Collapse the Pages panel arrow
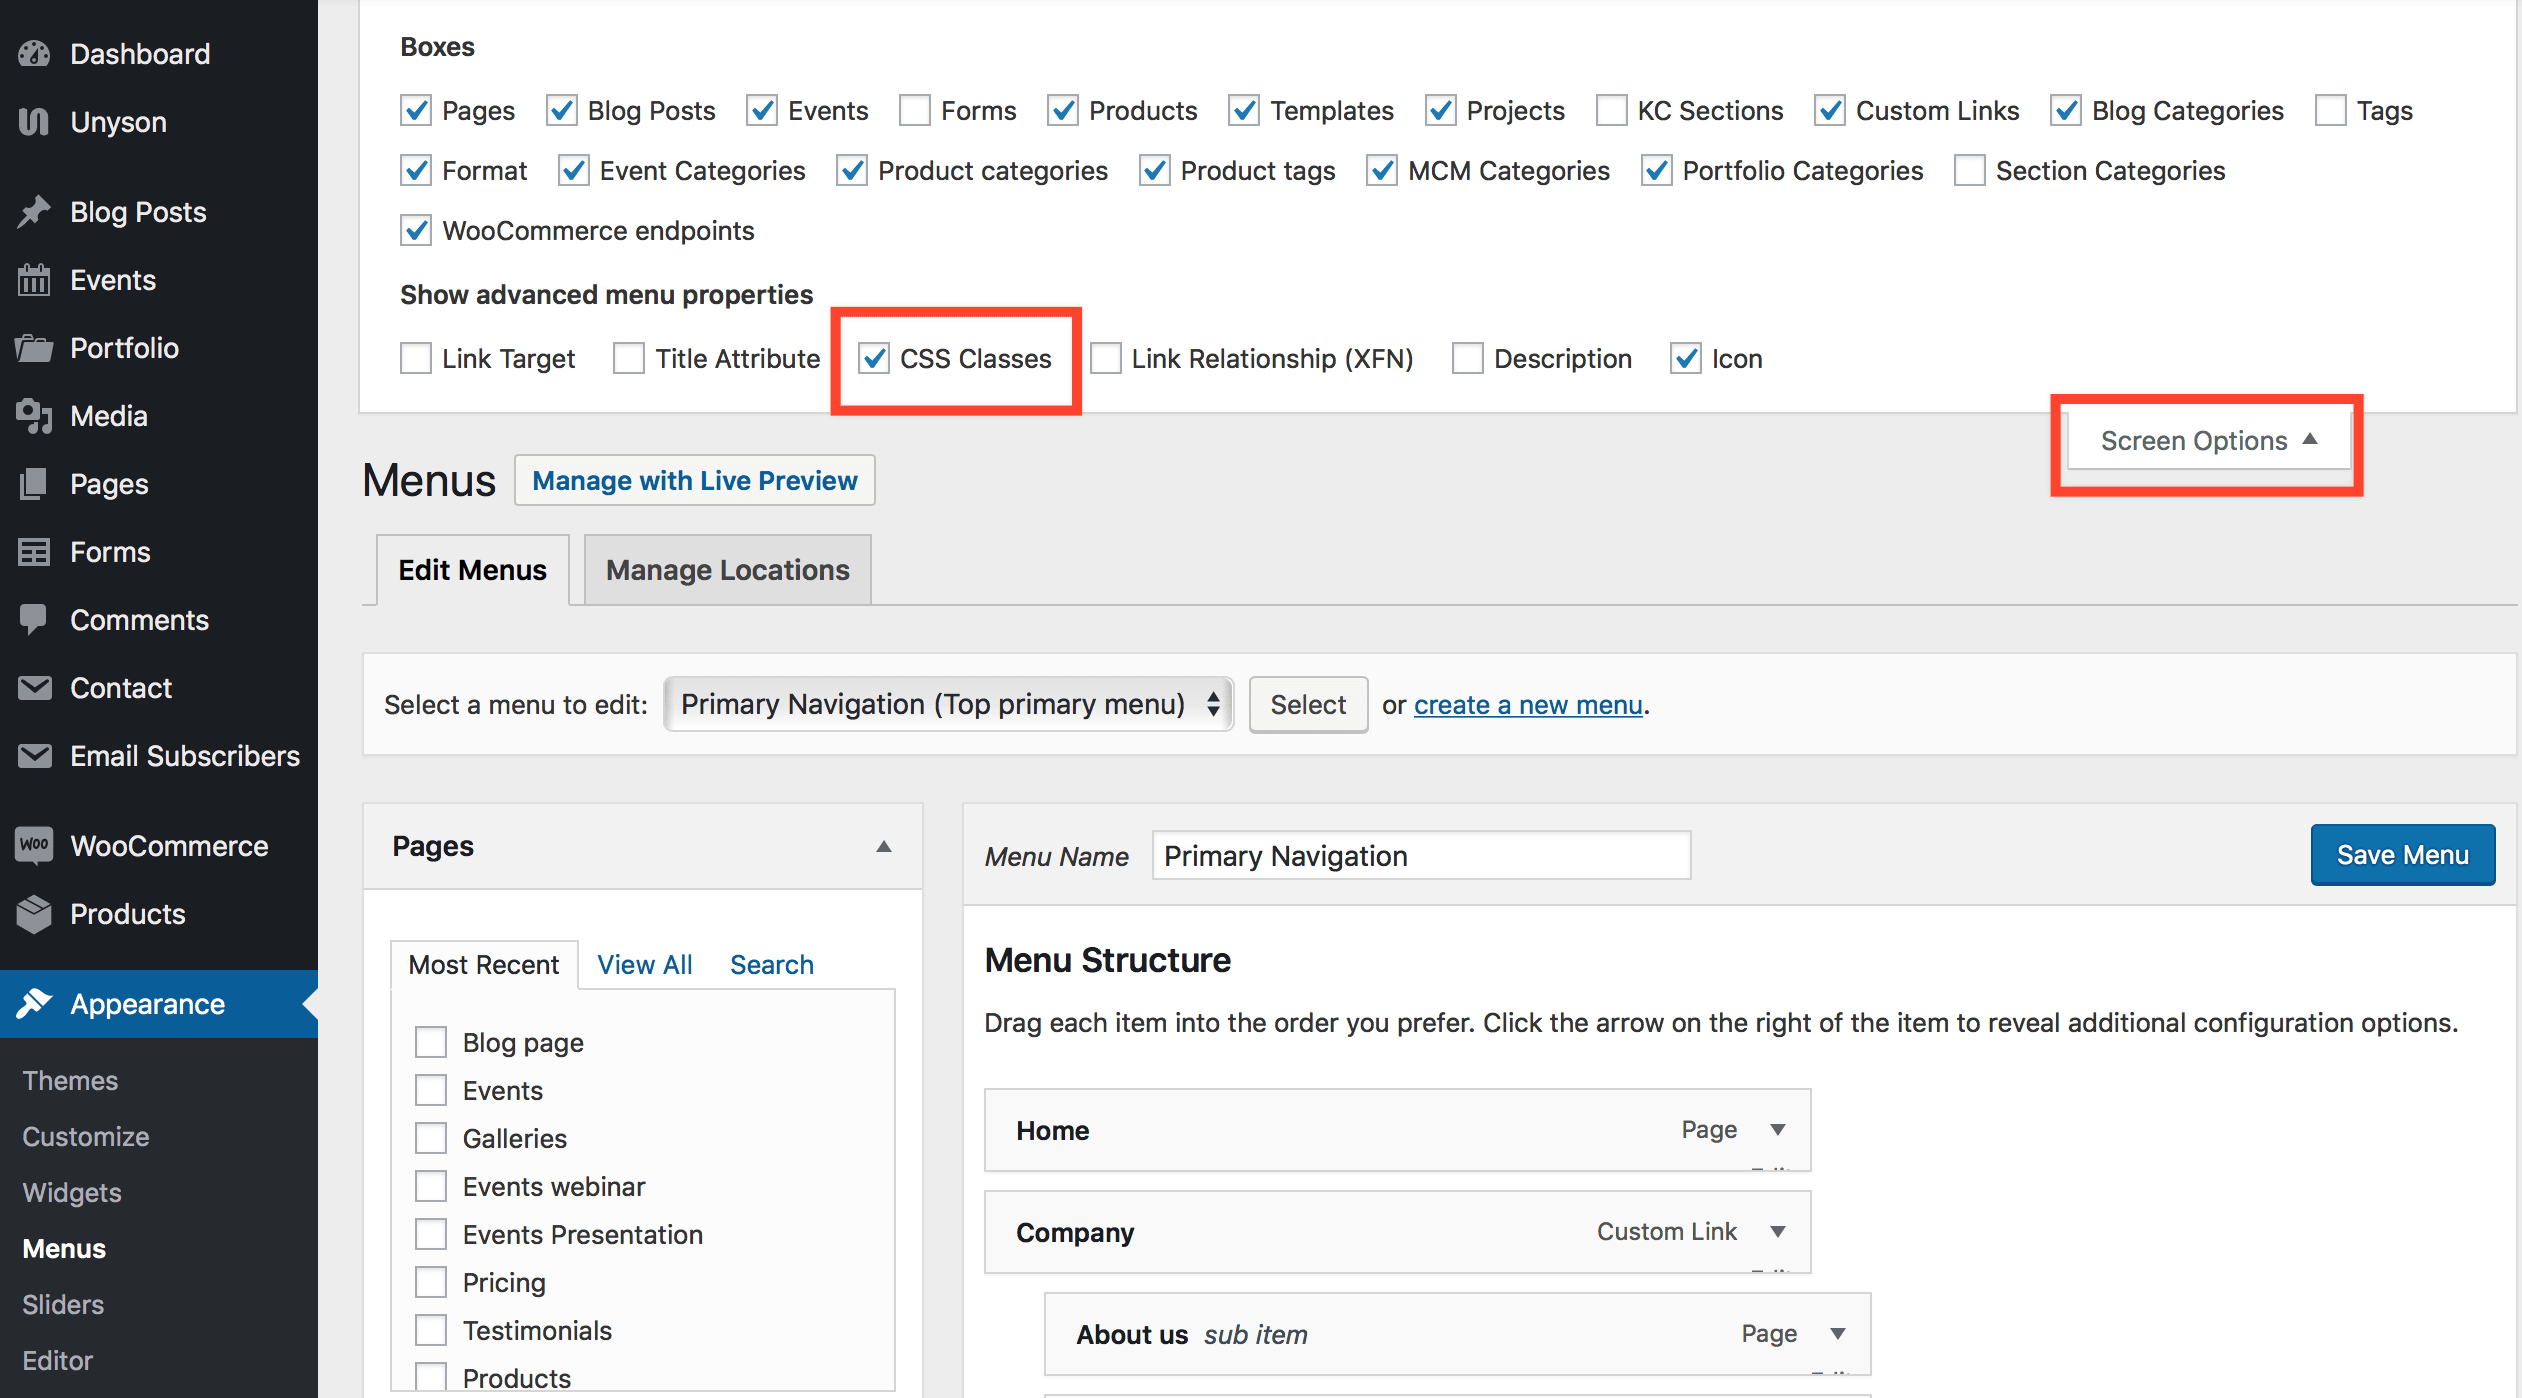The image size is (2522, 1398). click(x=884, y=847)
